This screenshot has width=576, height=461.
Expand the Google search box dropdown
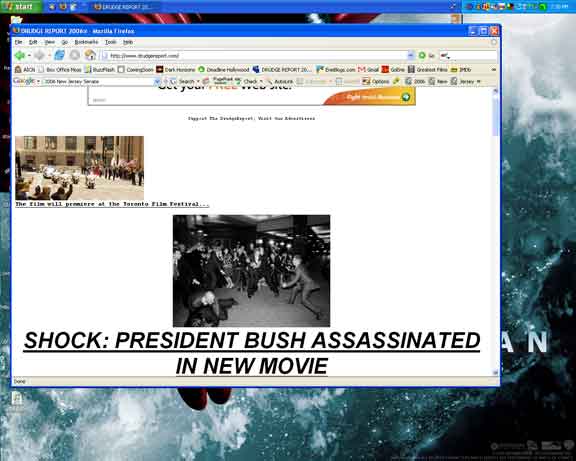[x=157, y=82]
